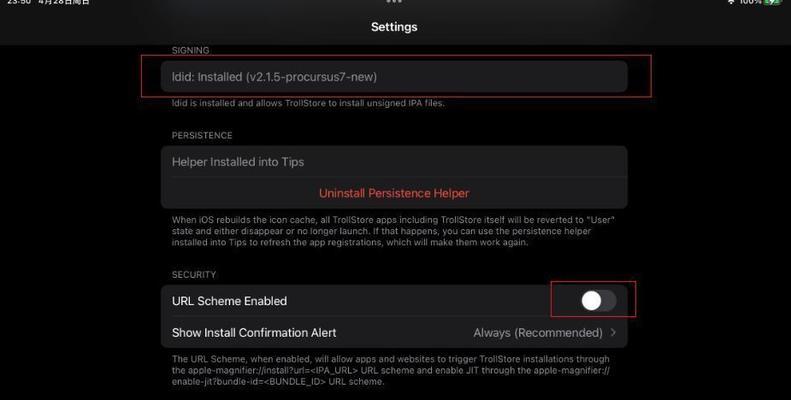Tap the status bar clock
This screenshot has width=791, height=400.
(19, 2)
